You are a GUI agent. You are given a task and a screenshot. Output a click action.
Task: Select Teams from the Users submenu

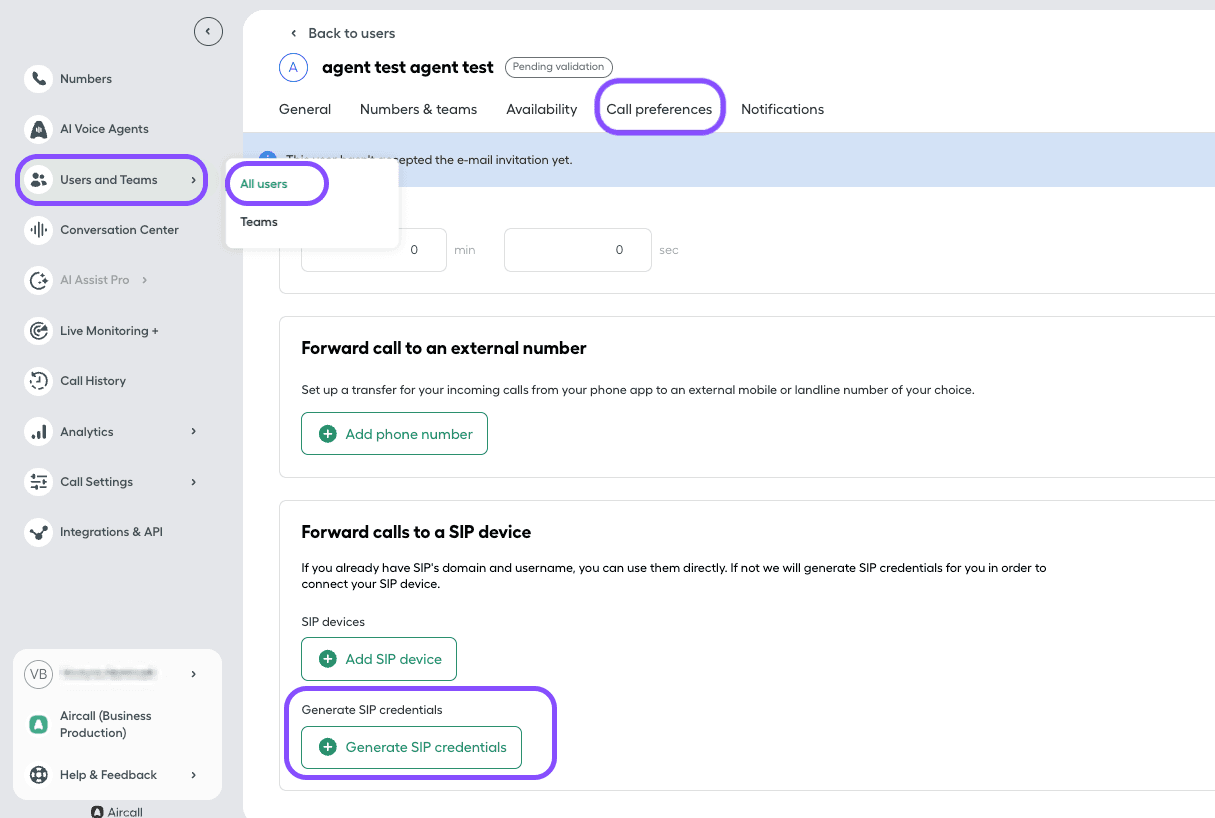click(259, 222)
